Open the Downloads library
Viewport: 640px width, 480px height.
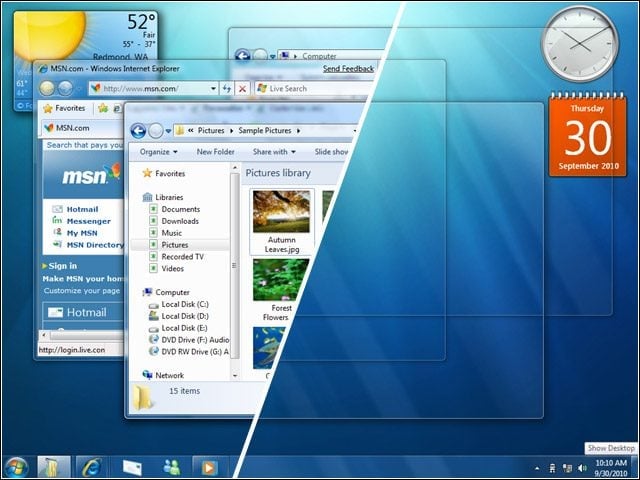pyautogui.click(x=174, y=221)
